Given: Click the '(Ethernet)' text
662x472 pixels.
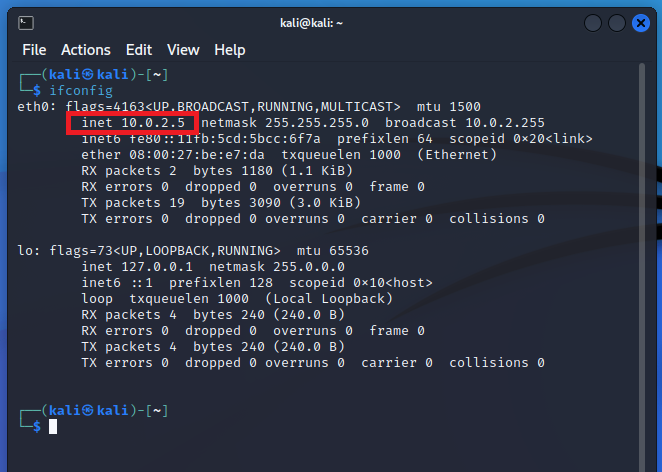Looking at the screenshot, I should pos(457,155).
